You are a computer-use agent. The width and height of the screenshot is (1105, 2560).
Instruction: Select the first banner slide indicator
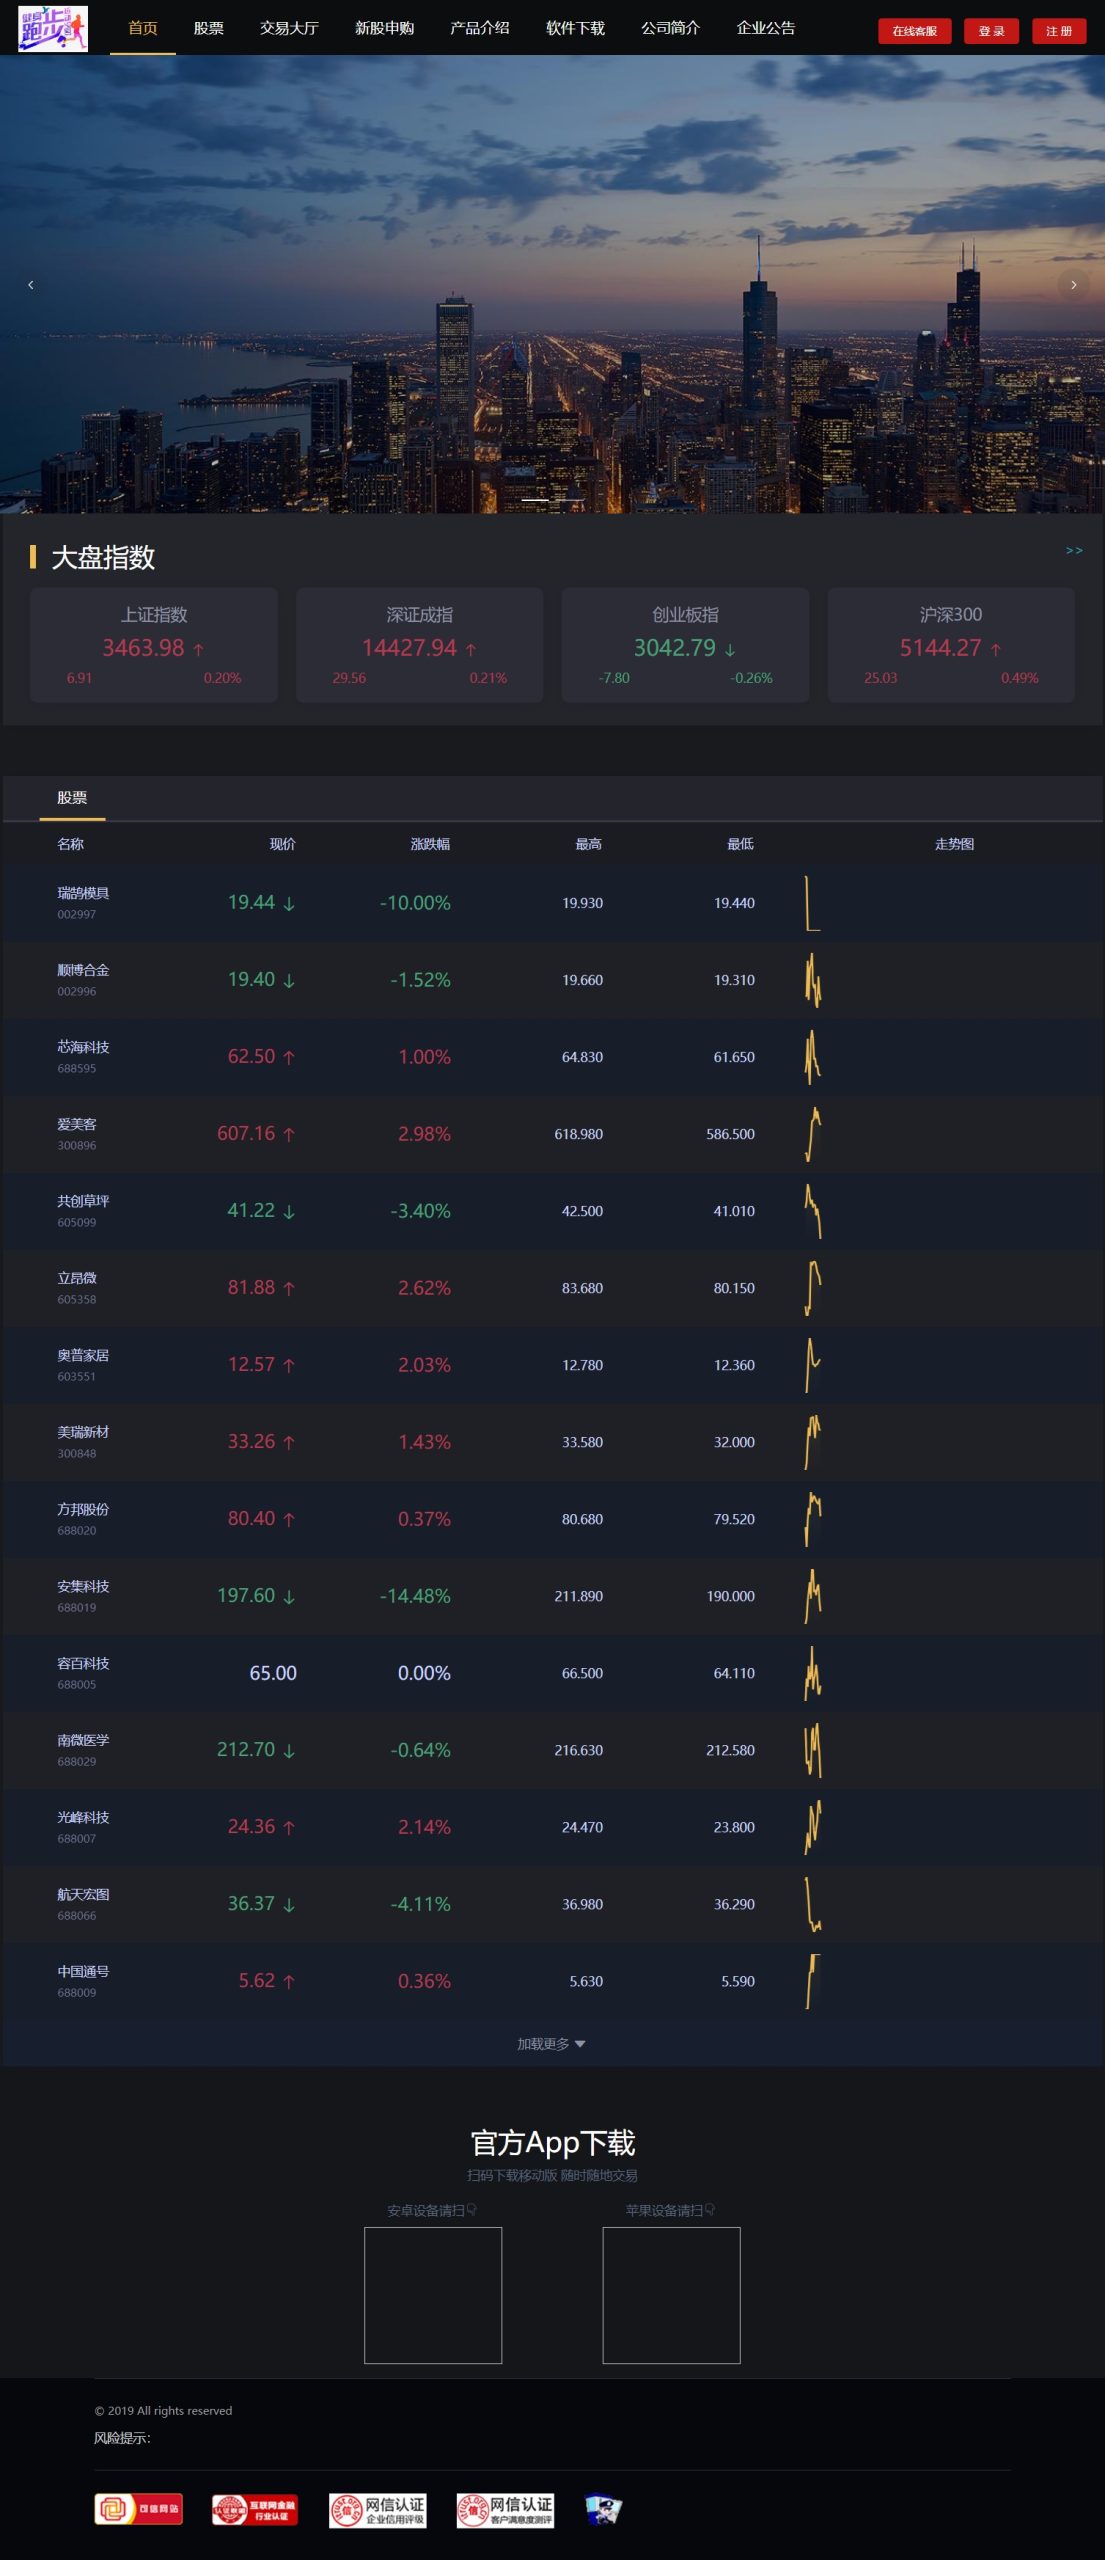coord(535,499)
